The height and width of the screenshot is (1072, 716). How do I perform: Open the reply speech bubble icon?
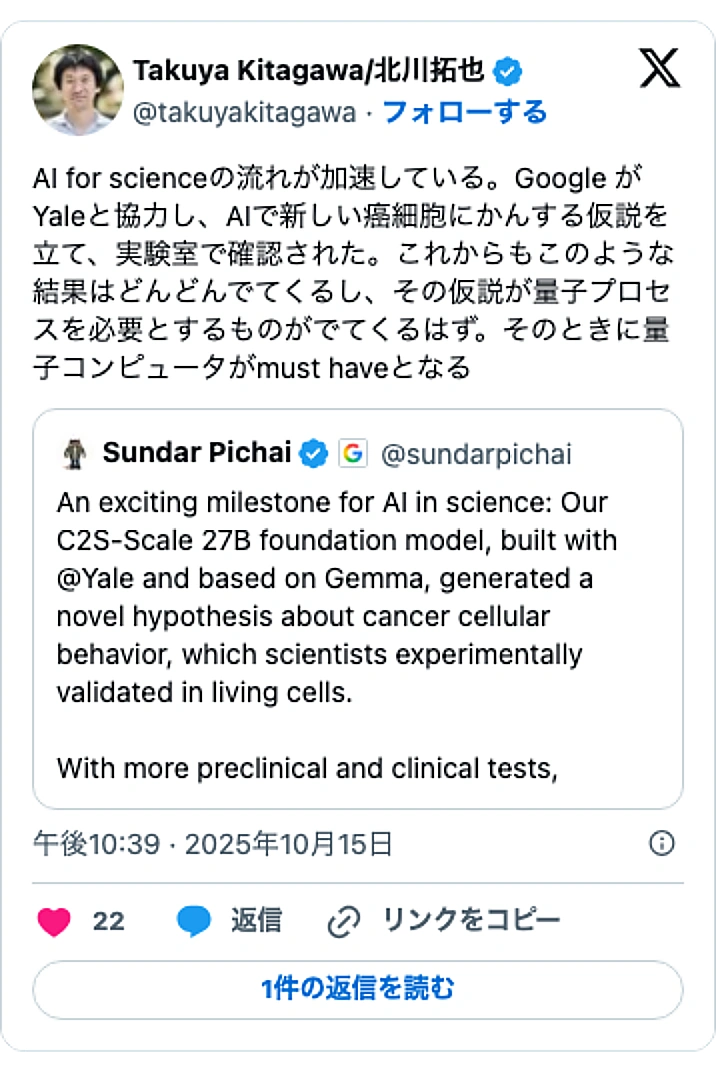(x=196, y=921)
